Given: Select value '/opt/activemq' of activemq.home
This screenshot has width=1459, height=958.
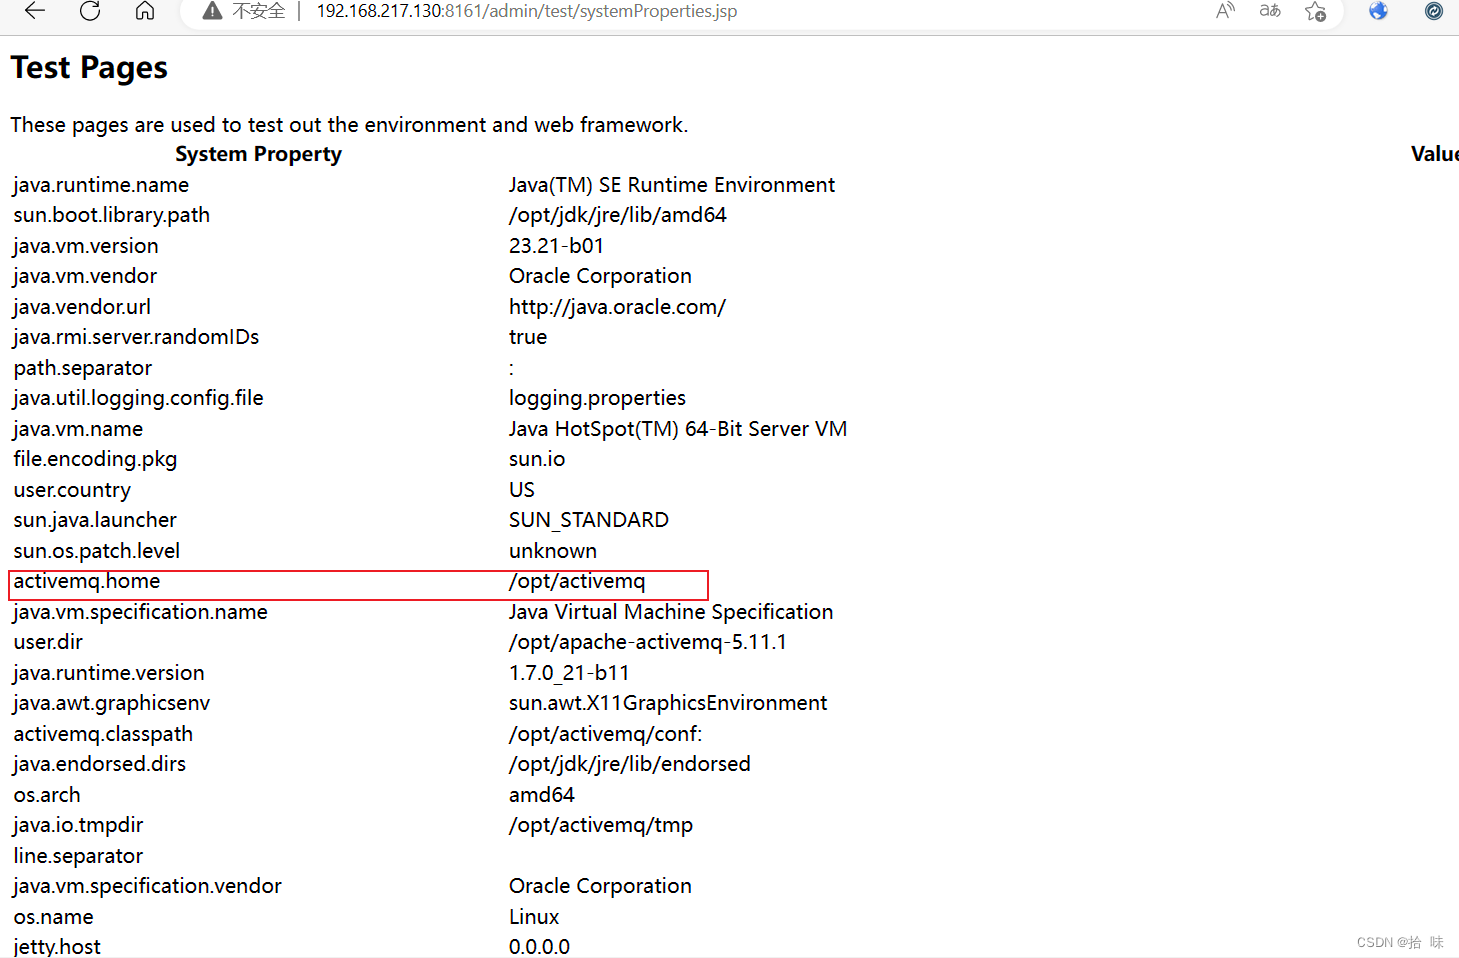Looking at the screenshot, I should coord(577,581).
